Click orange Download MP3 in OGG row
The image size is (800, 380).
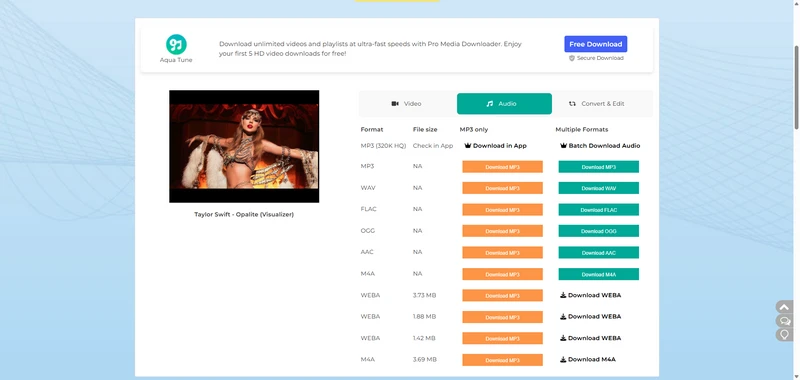tap(503, 231)
